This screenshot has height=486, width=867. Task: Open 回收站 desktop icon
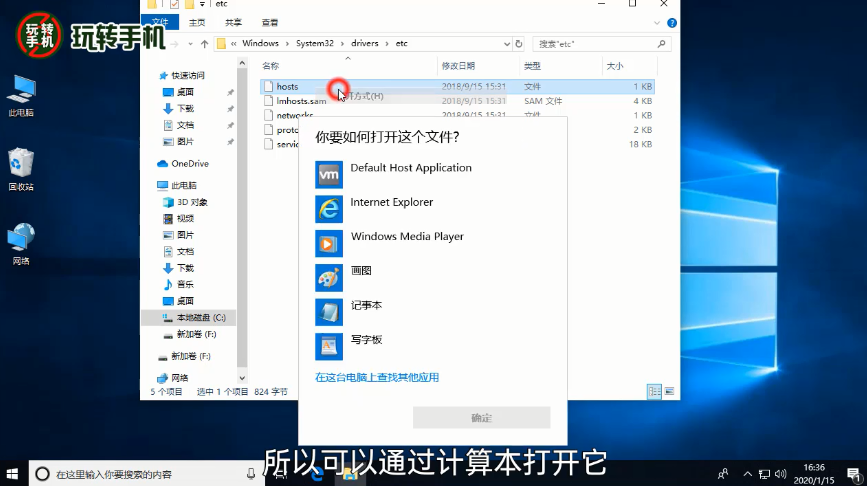[x=21, y=169]
